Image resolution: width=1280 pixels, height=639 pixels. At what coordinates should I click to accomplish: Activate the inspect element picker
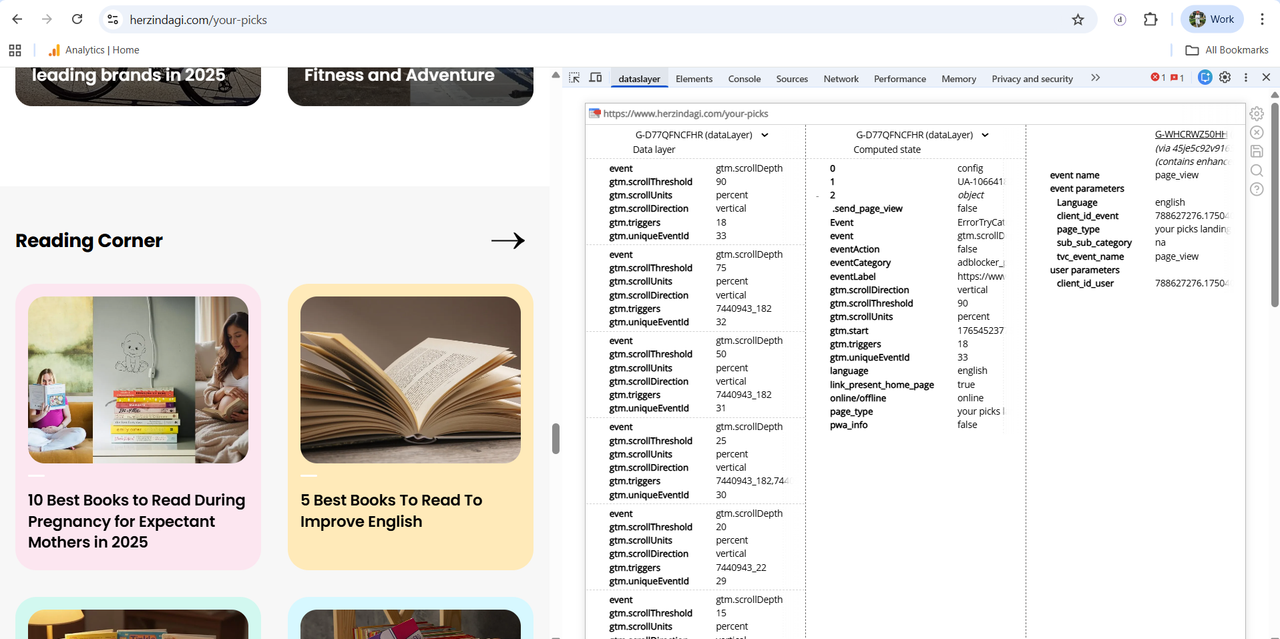click(574, 78)
